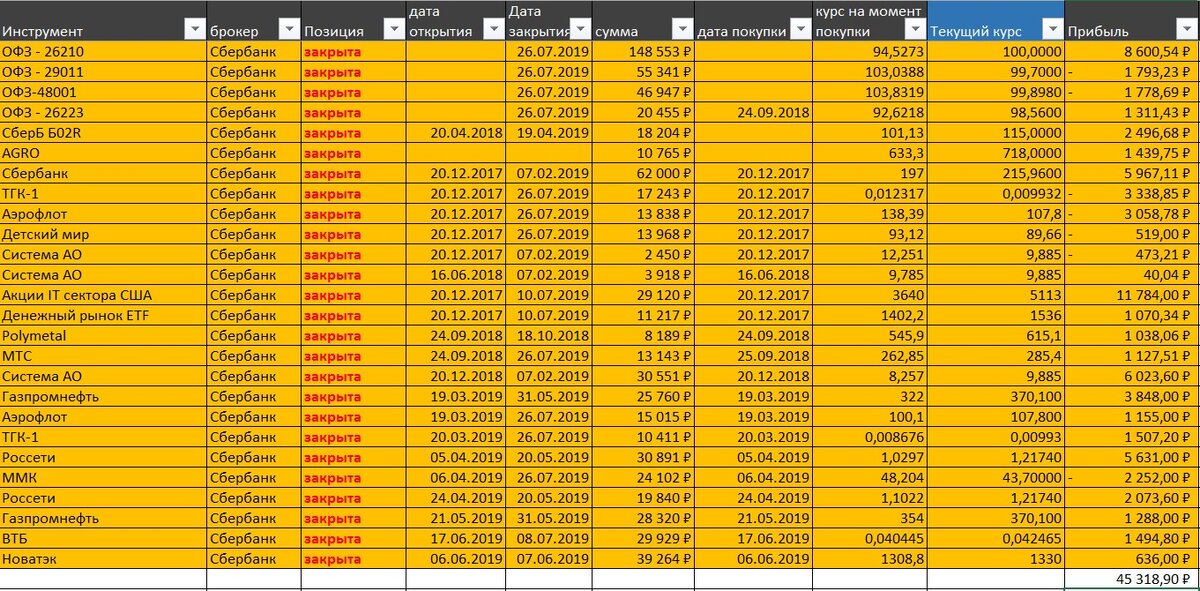This screenshot has width=1200, height=591.
Task: Click the current rate 5113 cell
Action: [996, 295]
